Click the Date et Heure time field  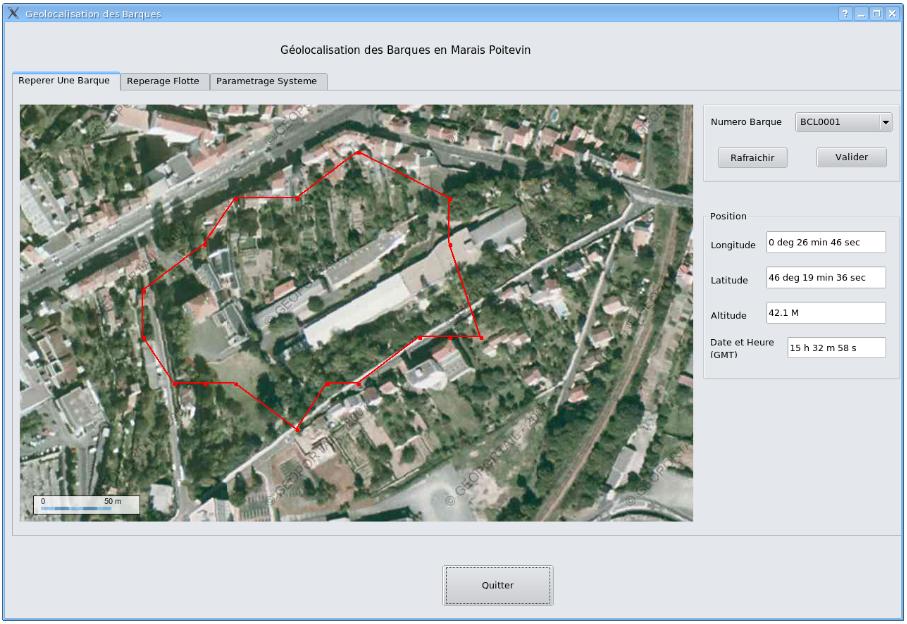point(836,348)
